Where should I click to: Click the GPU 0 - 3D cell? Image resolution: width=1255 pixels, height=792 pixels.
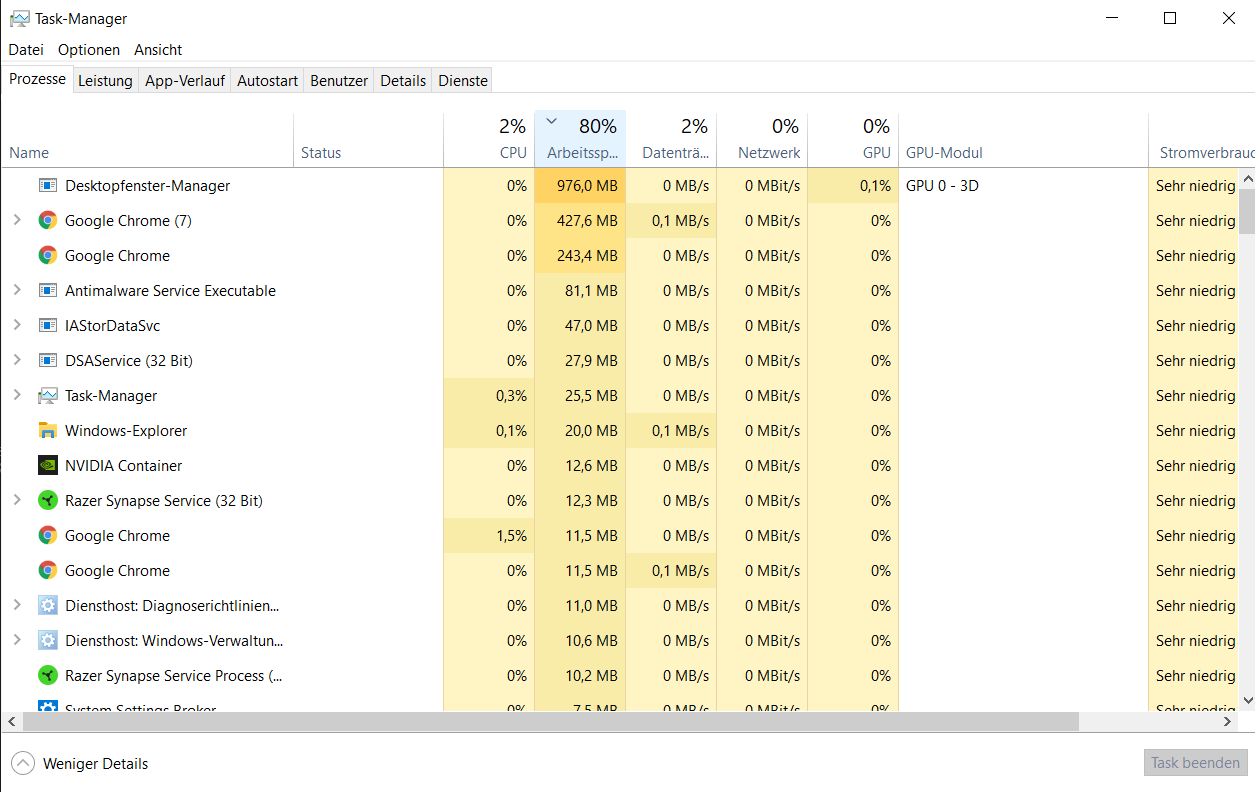[x=1023, y=186]
